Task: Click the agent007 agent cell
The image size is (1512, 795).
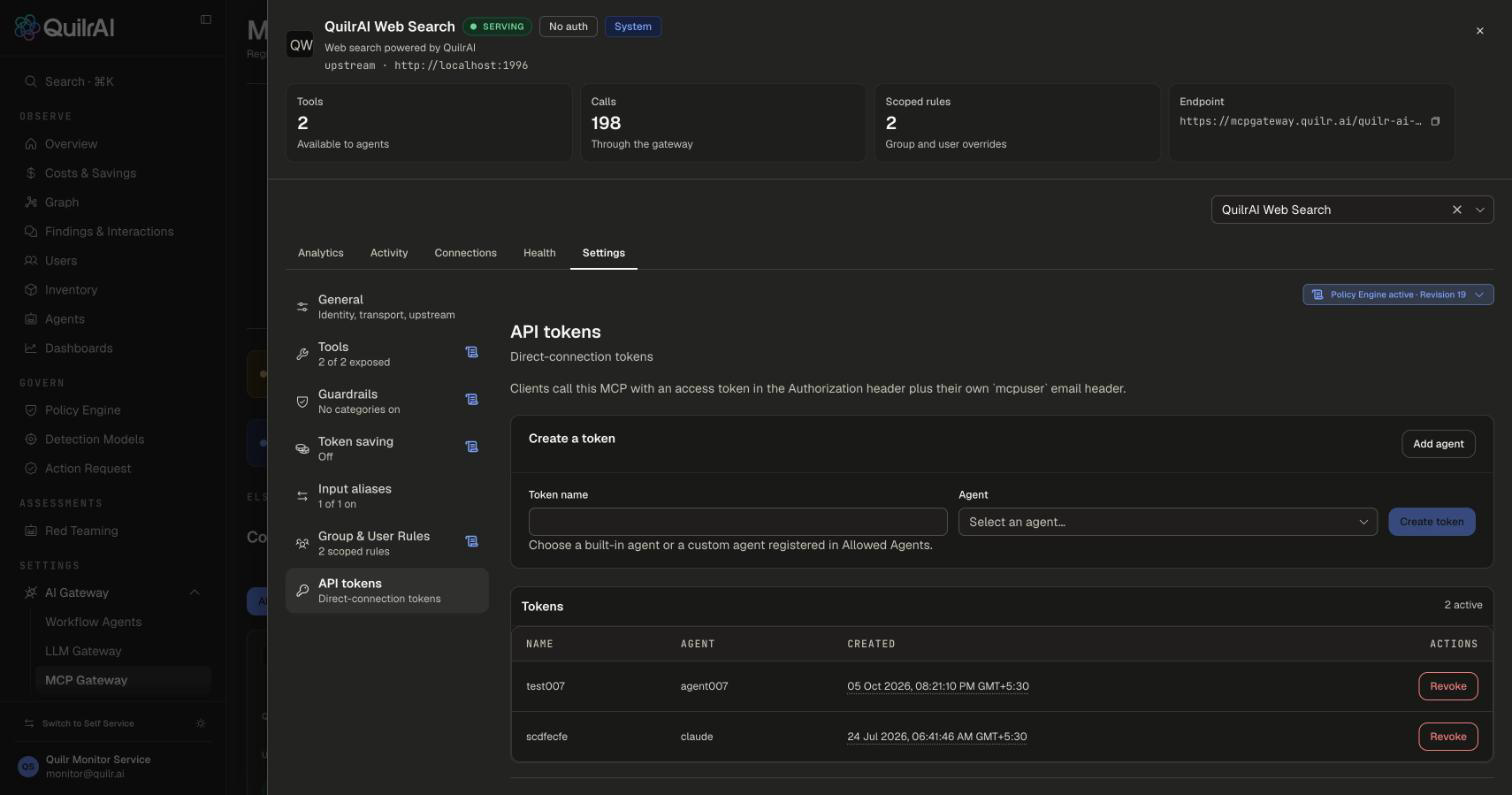Action: tap(704, 686)
